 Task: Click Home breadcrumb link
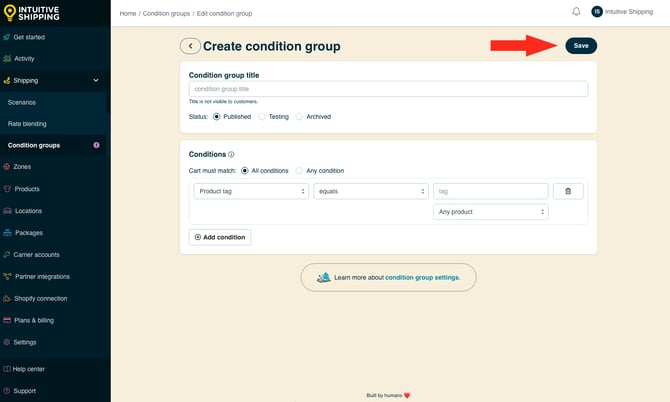point(128,14)
